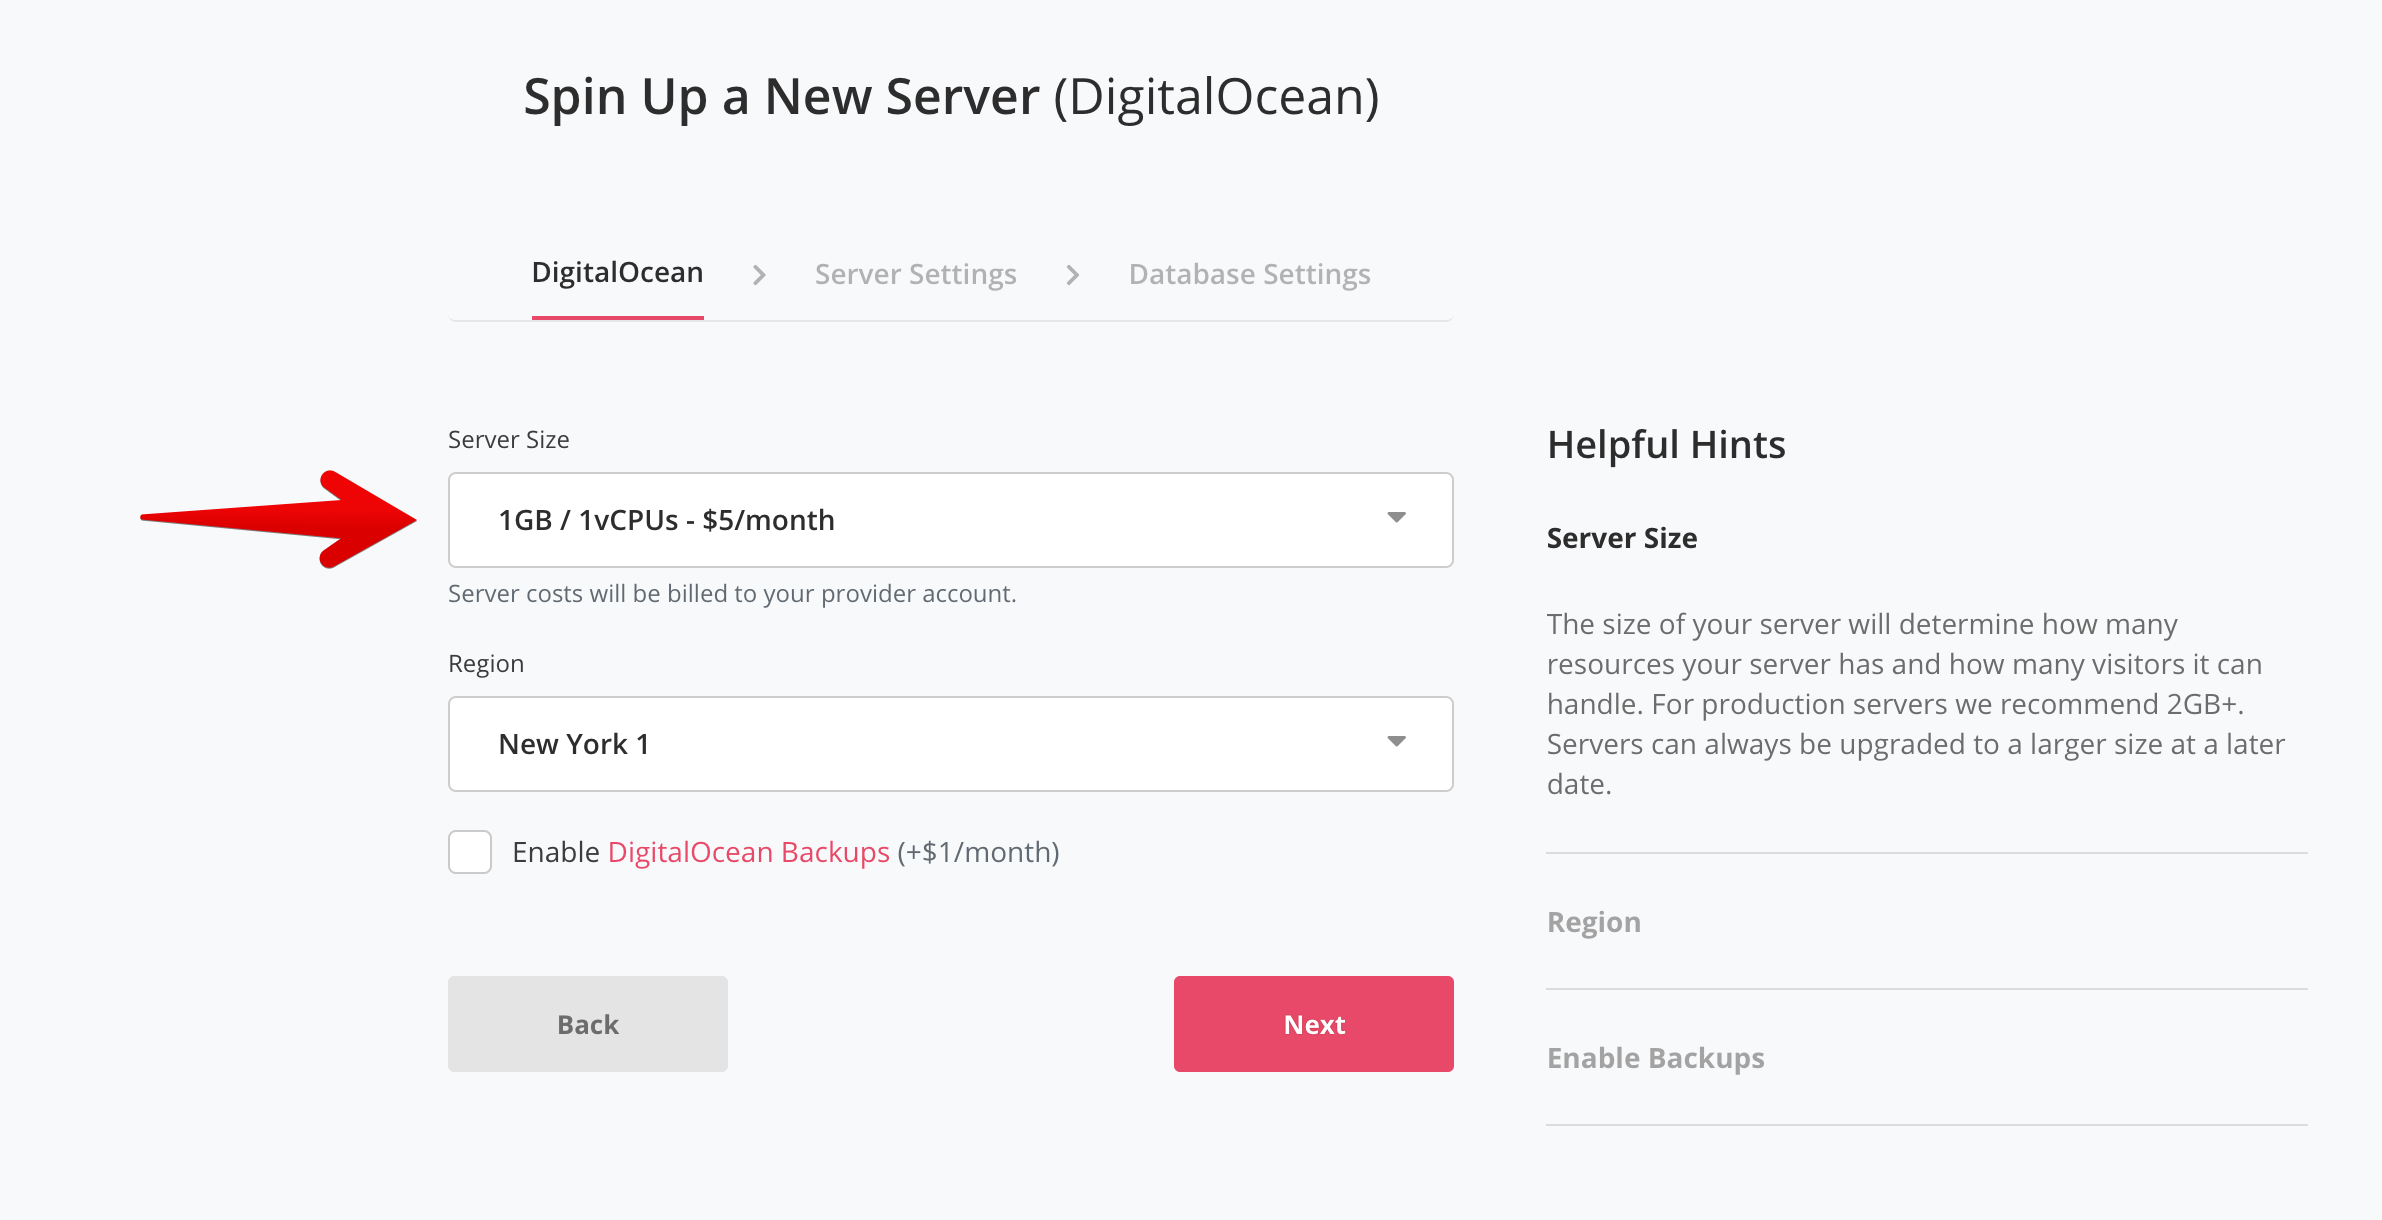Open the Region dropdown showing New York 1
The image size is (2382, 1220).
[x=950, y=744]
